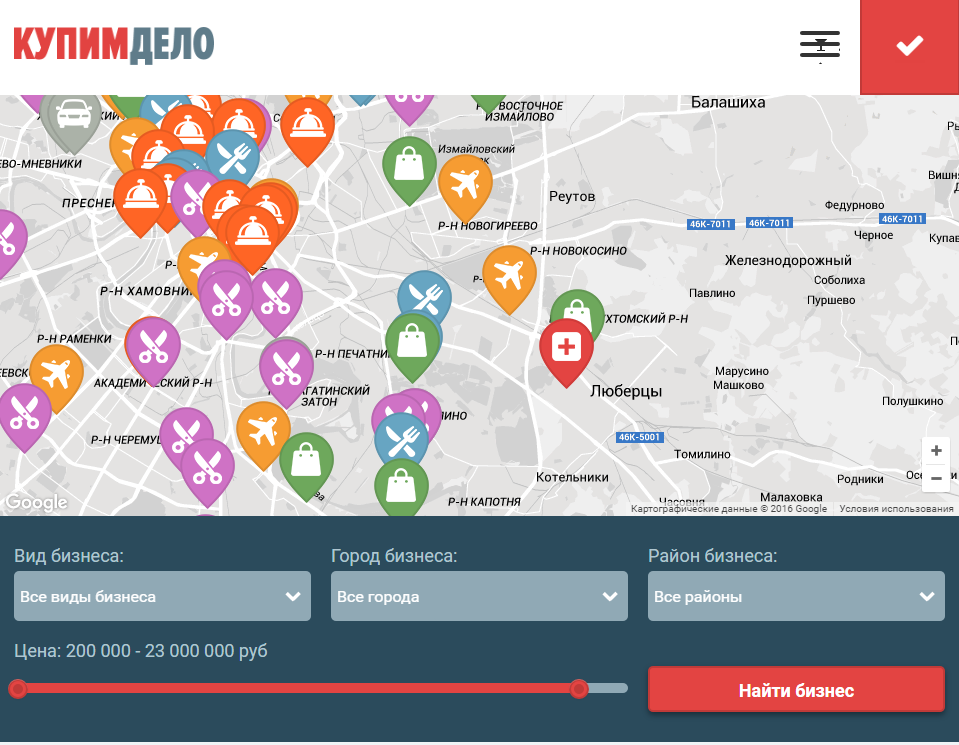
Task: Open the Город бизнеса dropdown
Action: (479, 596)
